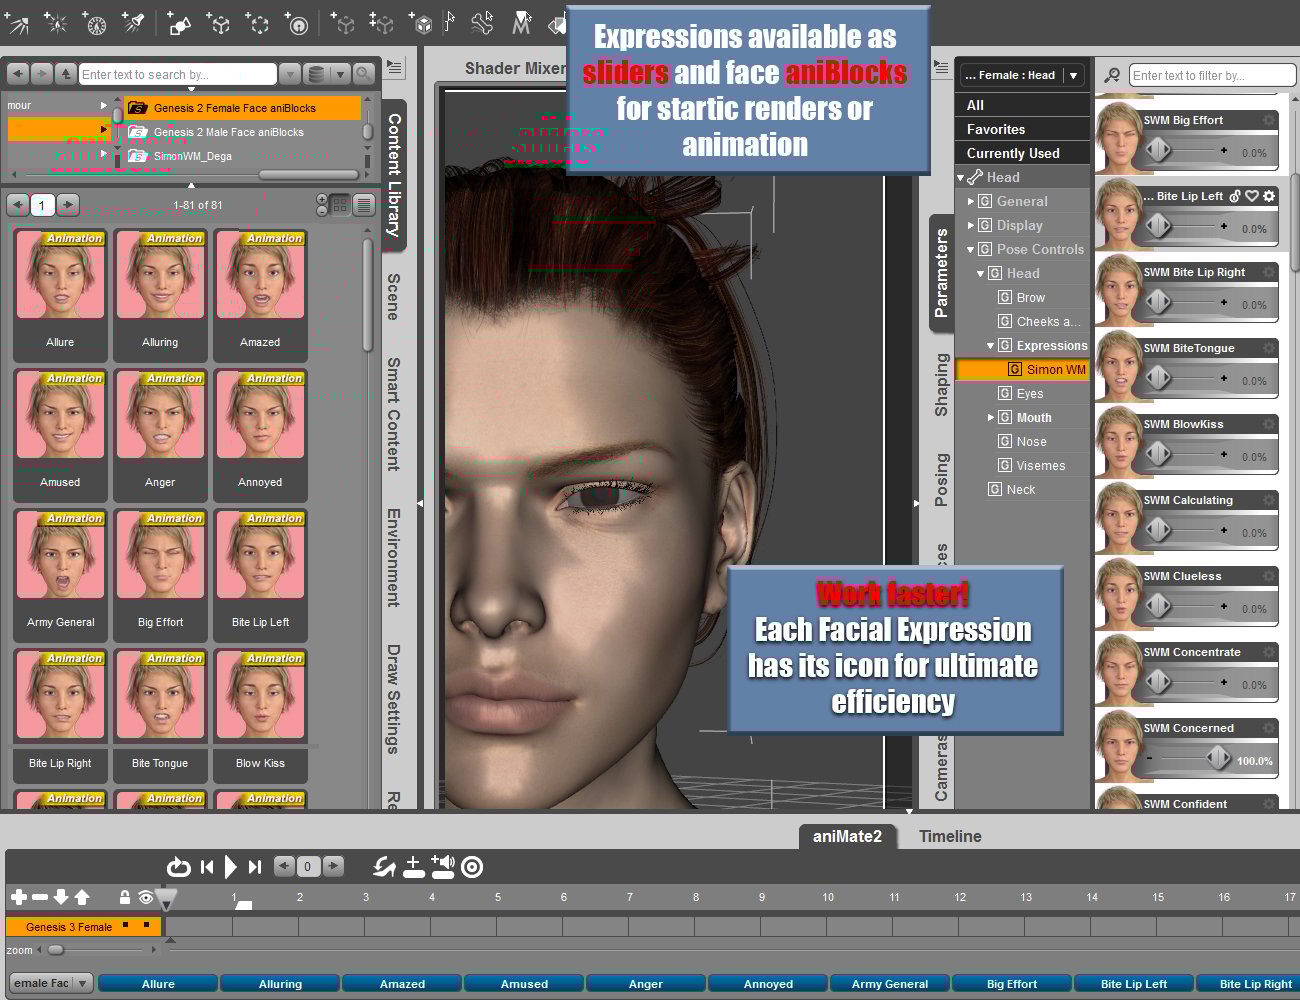Show Favorites parameters filter

click(x=1023, y=129)
